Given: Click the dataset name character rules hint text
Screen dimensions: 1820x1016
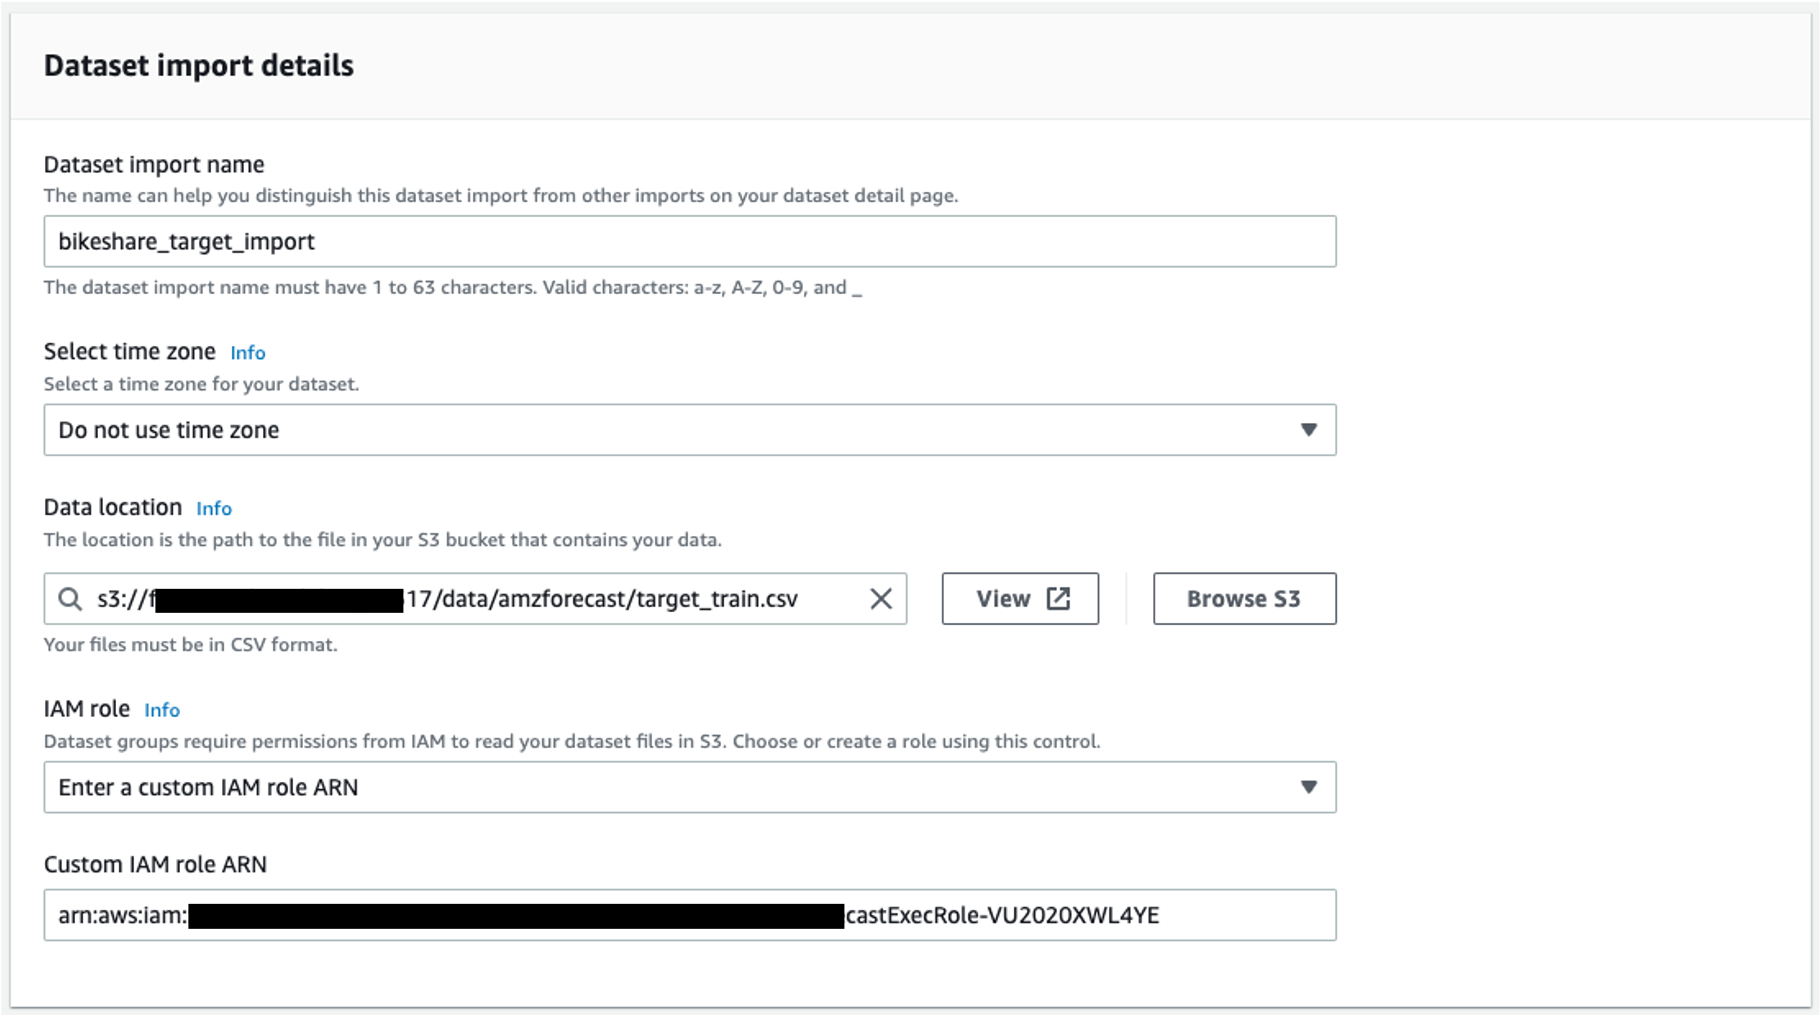Looking at the screenshot, I should click(x=453, y=288).
